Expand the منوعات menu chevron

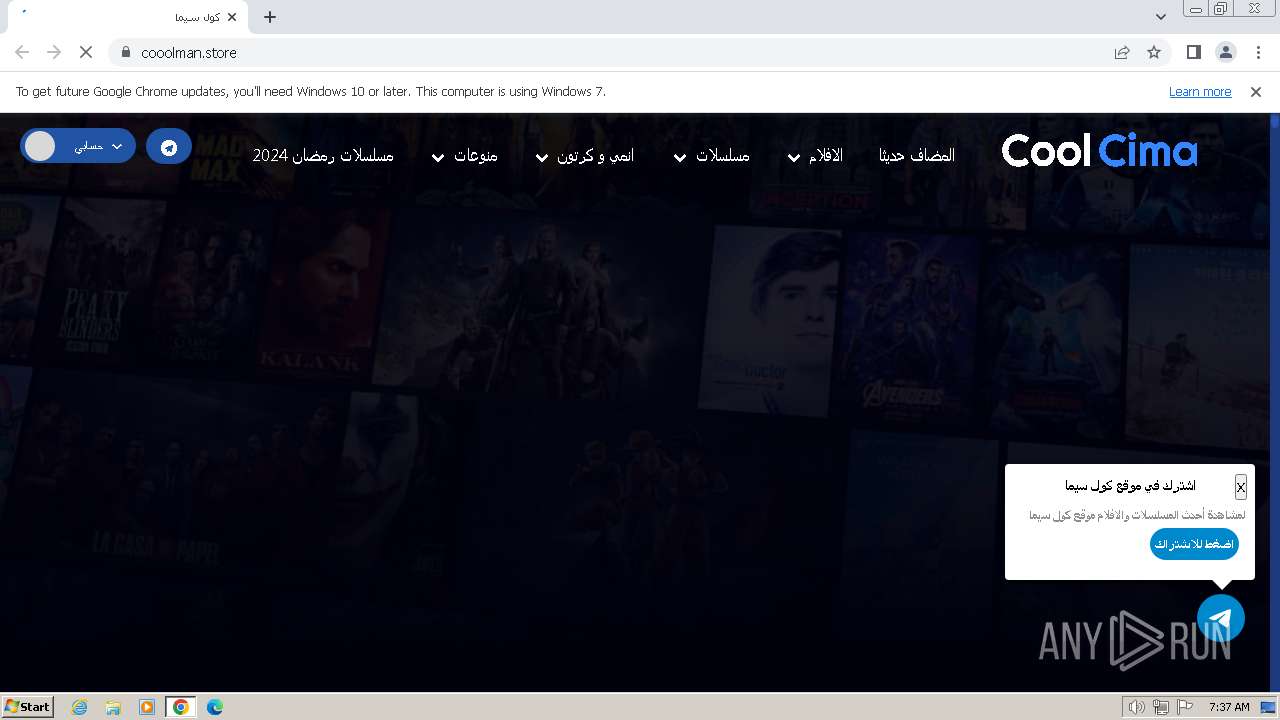(438, 157)
